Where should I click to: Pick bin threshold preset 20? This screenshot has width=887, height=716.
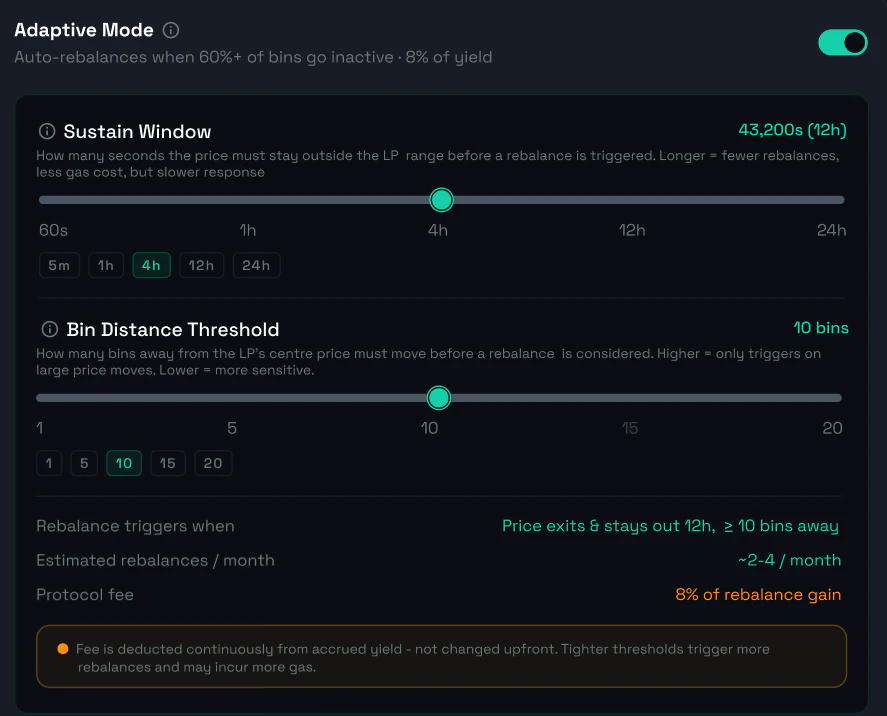pyautogui.click(x=213, y=463)
